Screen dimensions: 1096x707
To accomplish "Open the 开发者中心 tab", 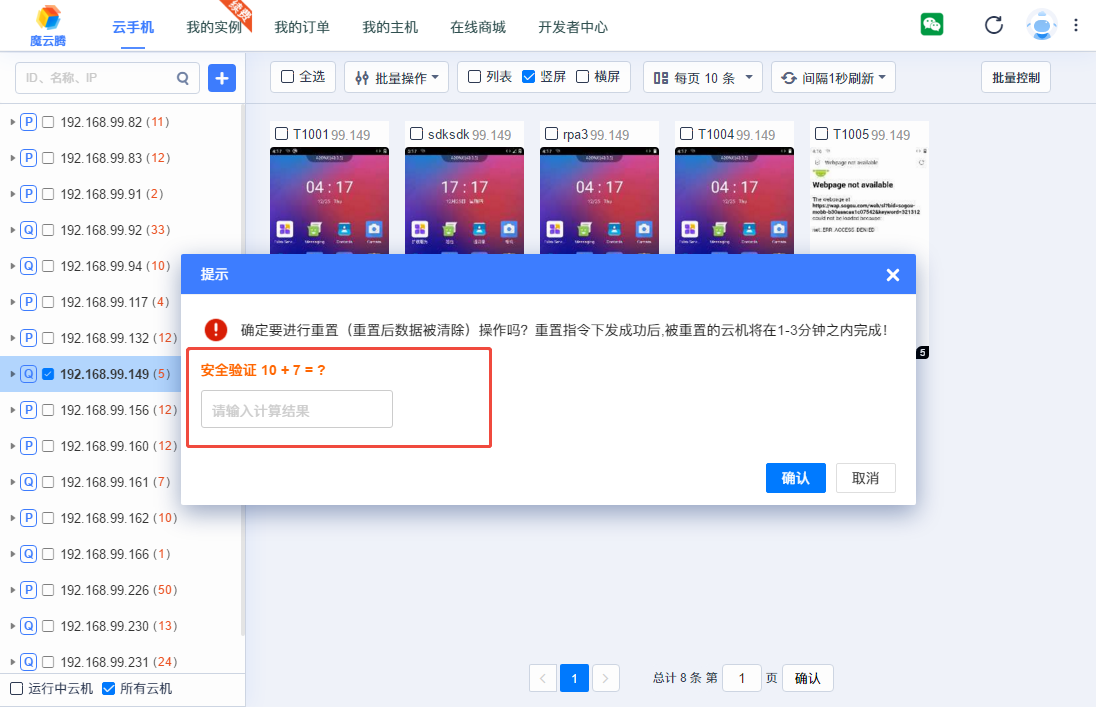I will tap(573, 27).
